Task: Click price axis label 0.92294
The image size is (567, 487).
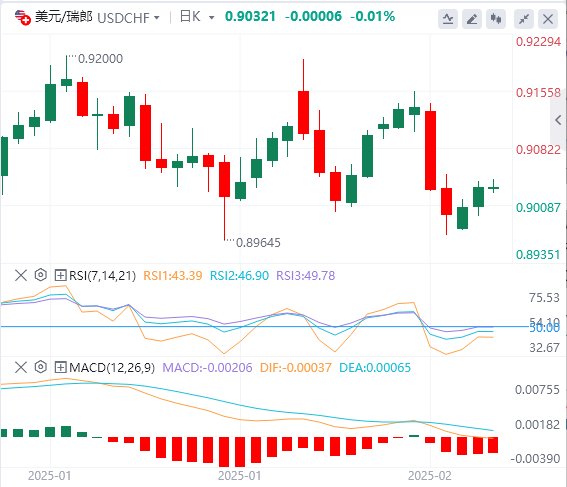Action: pos(538,42)
